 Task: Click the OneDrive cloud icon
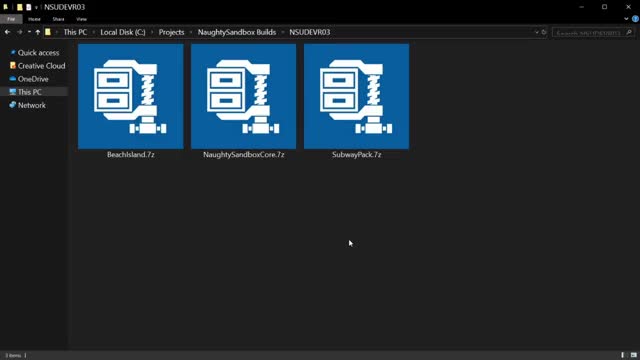click(x=13, y=78)
